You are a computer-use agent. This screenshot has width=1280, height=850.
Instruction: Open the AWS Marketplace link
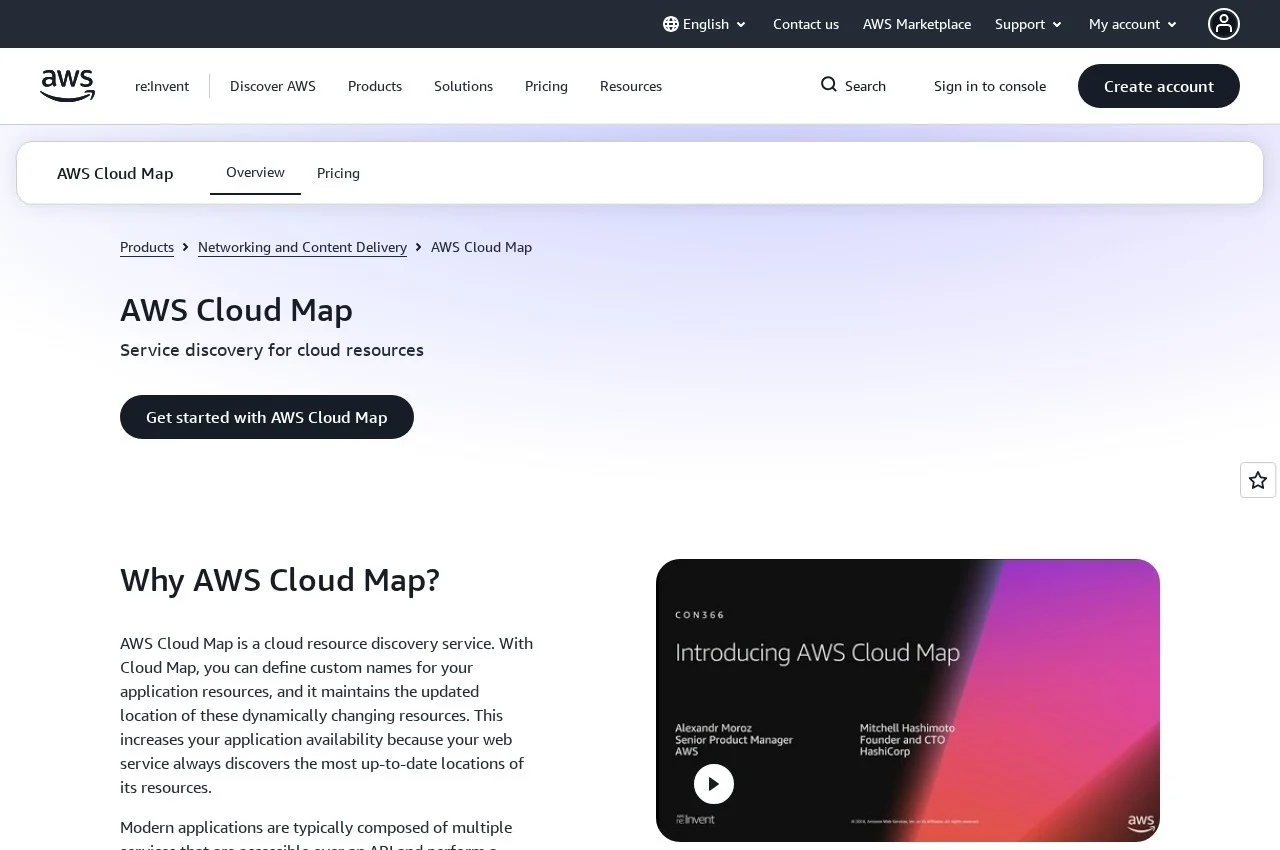[x=917, y=24]
